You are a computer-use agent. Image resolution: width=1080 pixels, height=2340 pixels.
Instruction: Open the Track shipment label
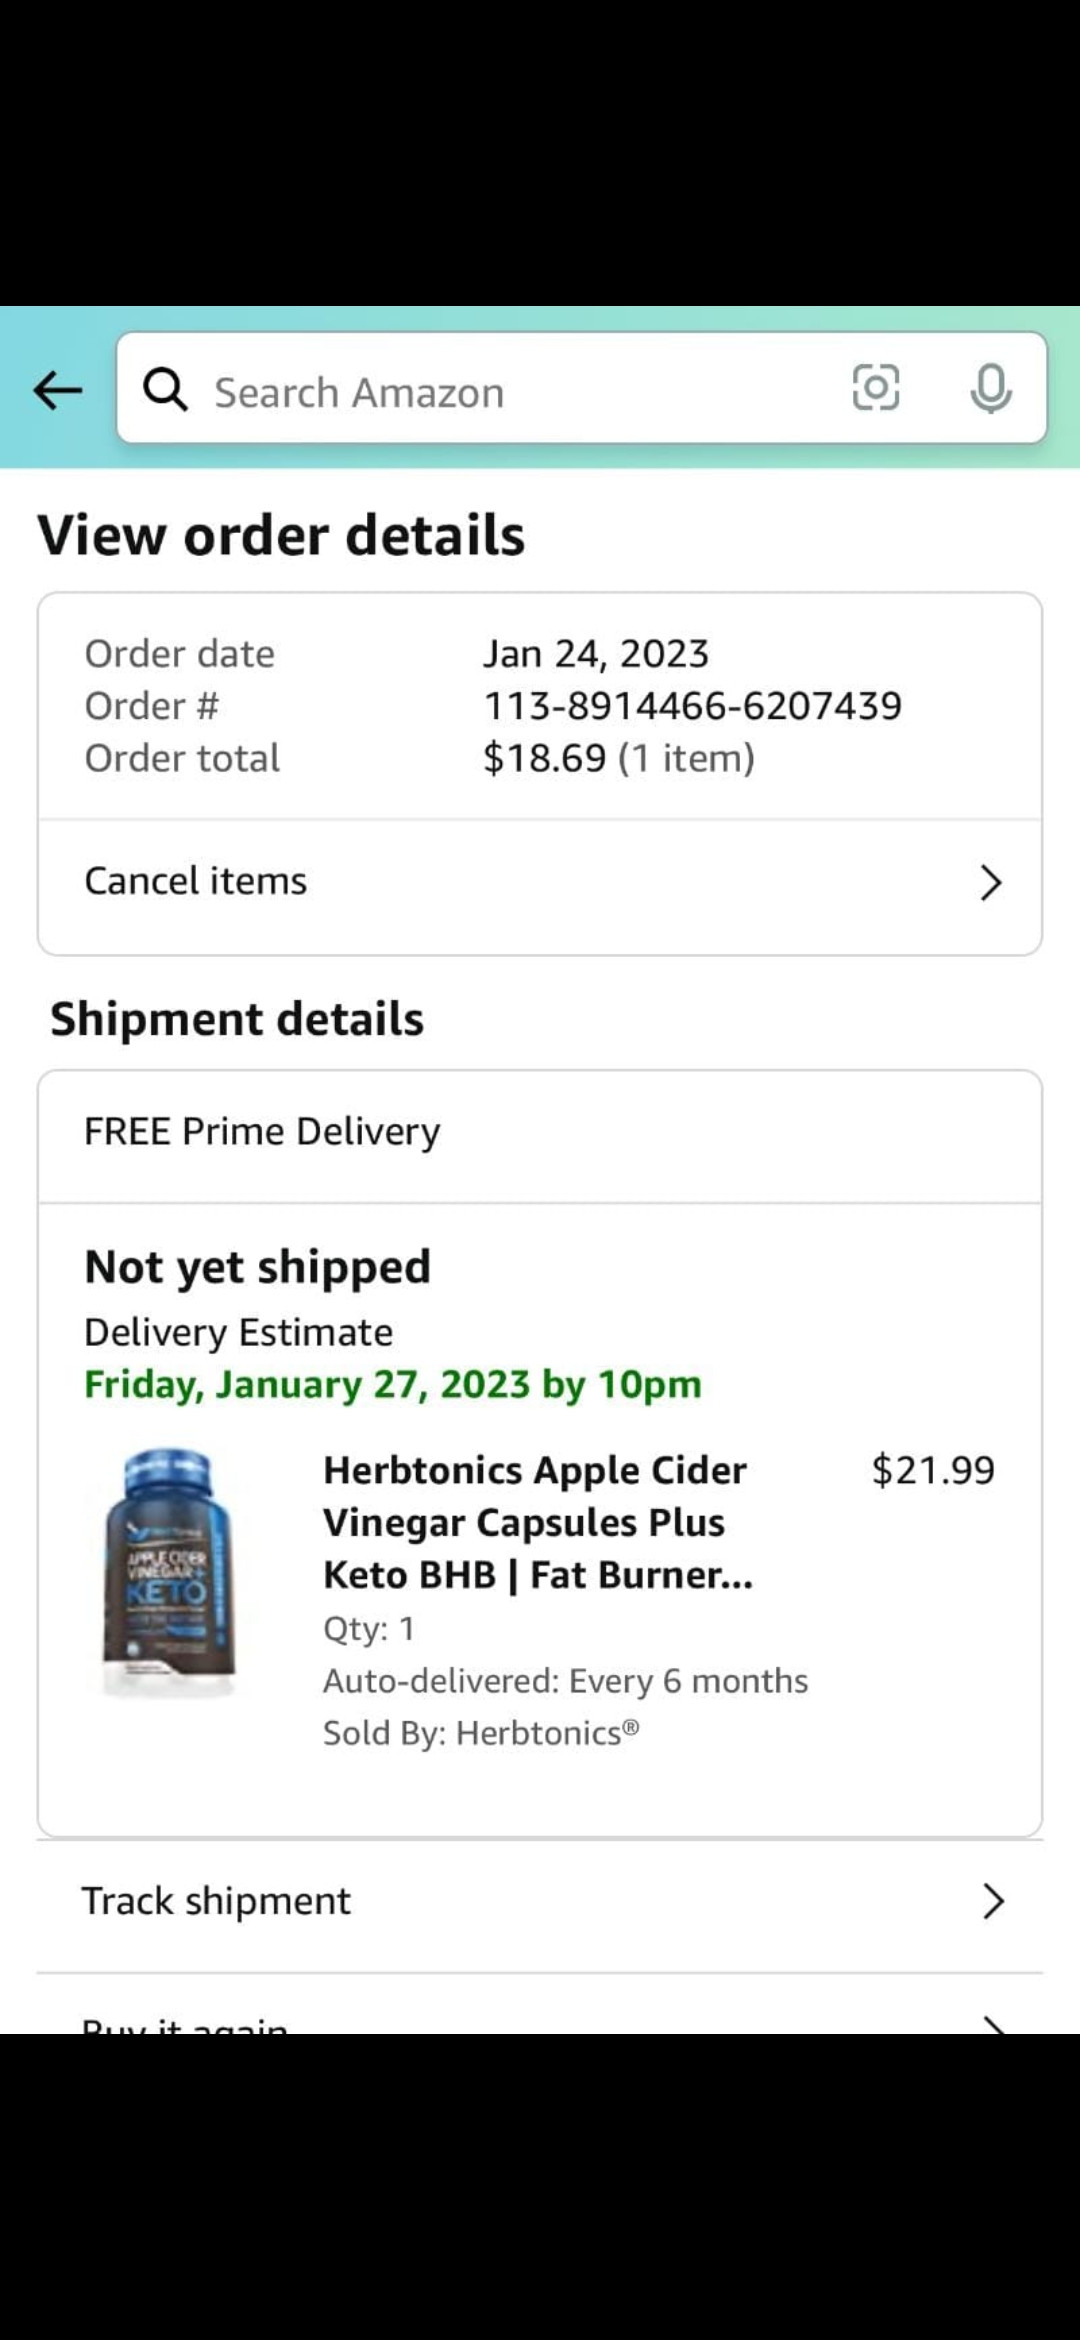tap(216, 1901)
